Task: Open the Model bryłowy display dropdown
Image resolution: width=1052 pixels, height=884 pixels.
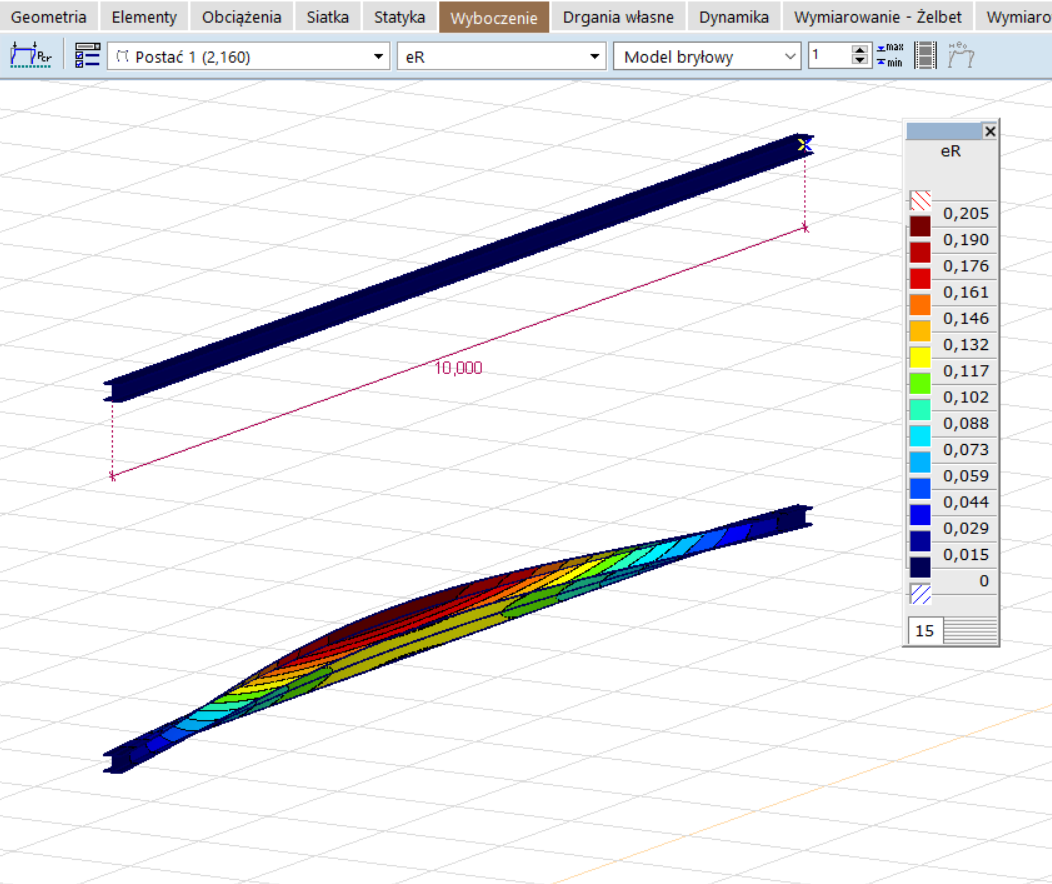Action: (x=707, y=57)
